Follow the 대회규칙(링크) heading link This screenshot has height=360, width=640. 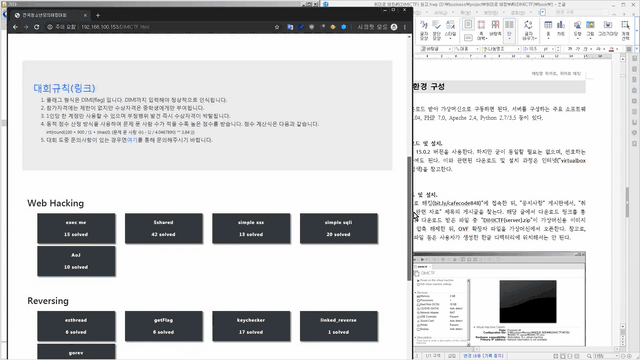pos(64,88)
